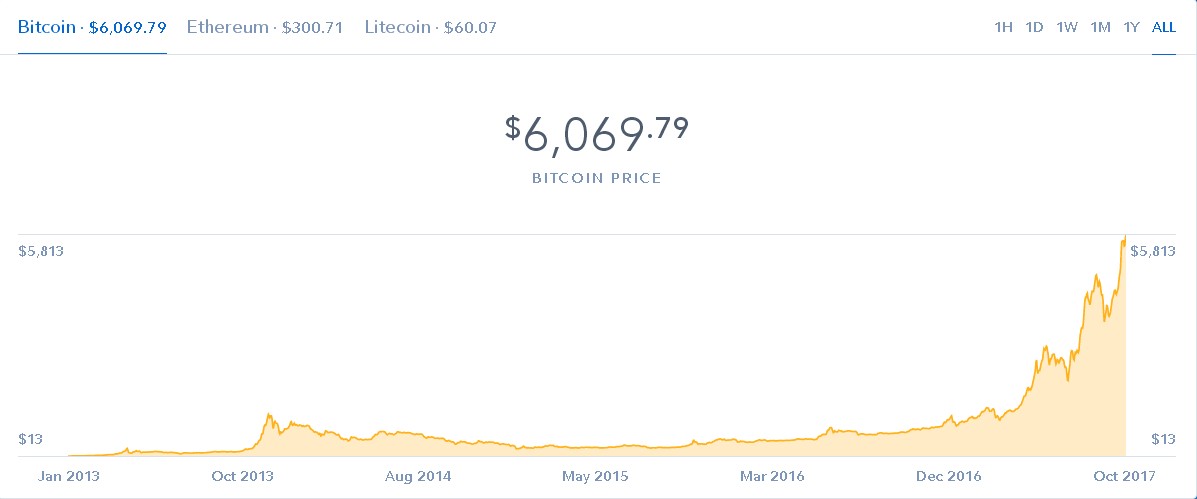Click the Oct 2013 axis label
This screenshot has height=499, width=1197.
243,476
